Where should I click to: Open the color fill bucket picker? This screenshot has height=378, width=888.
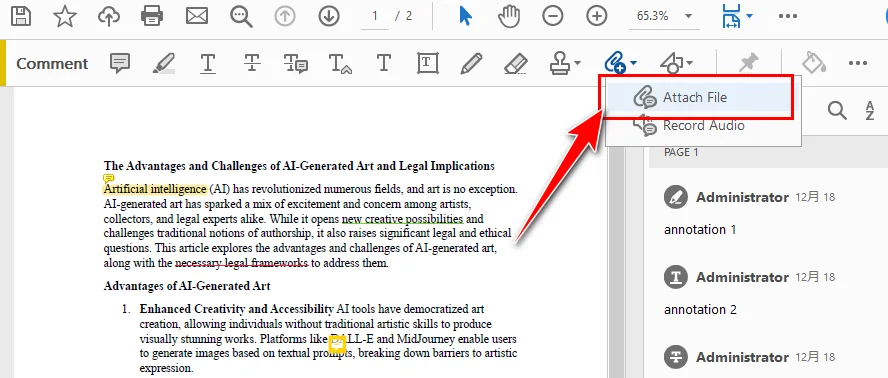(813, 62)
